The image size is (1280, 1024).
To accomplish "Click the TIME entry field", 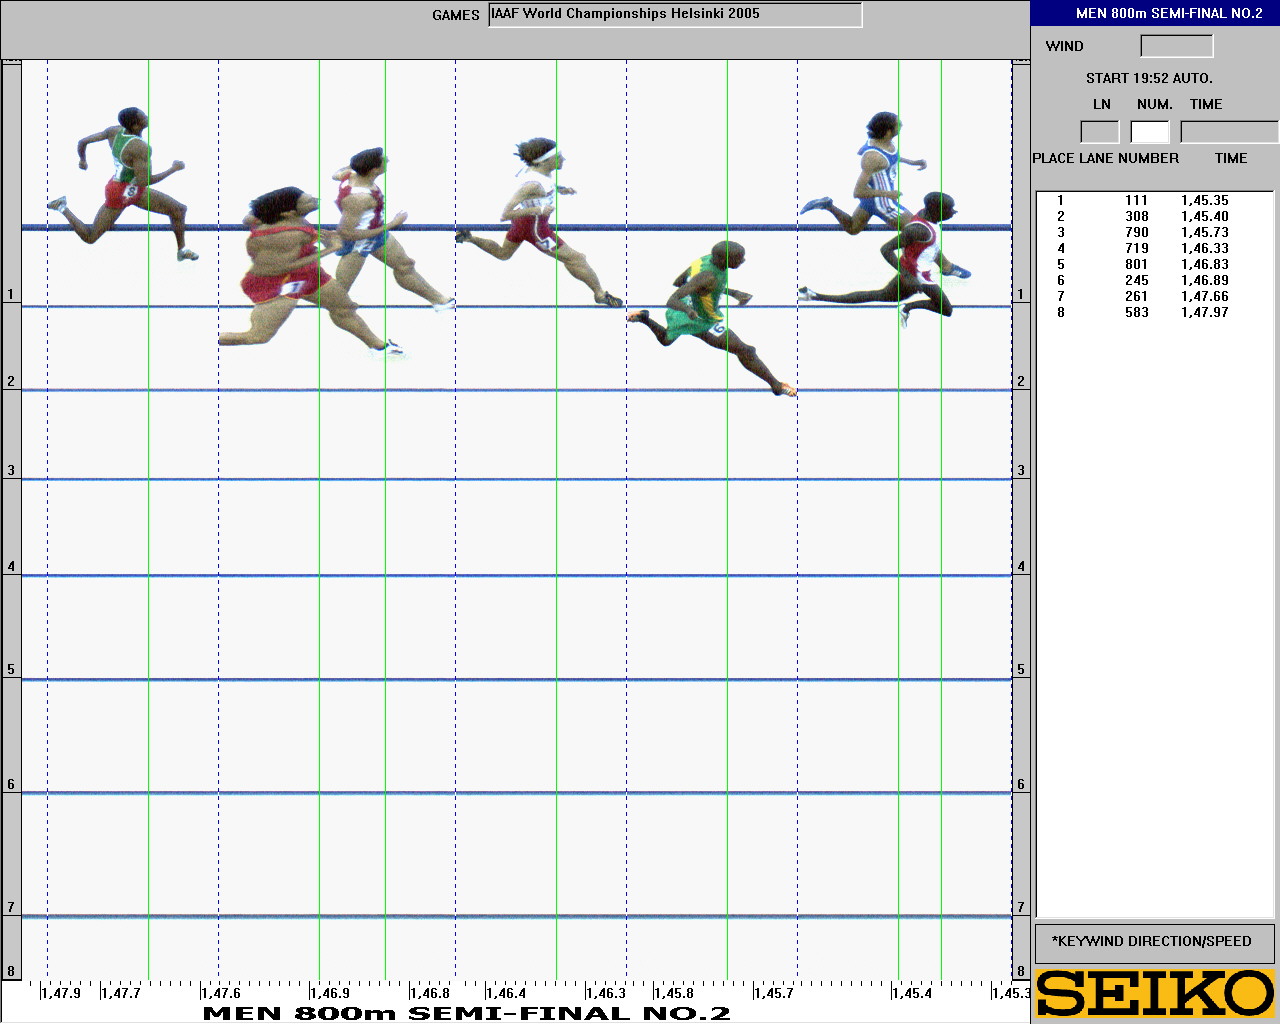I will click(1228, 132).
